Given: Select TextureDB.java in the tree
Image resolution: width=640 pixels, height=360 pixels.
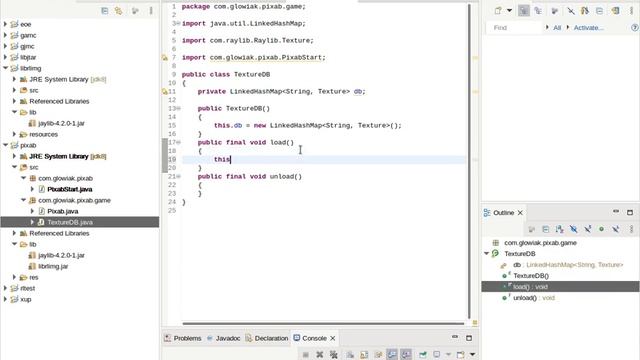Looking at the screenshot, I should [70, 222].
